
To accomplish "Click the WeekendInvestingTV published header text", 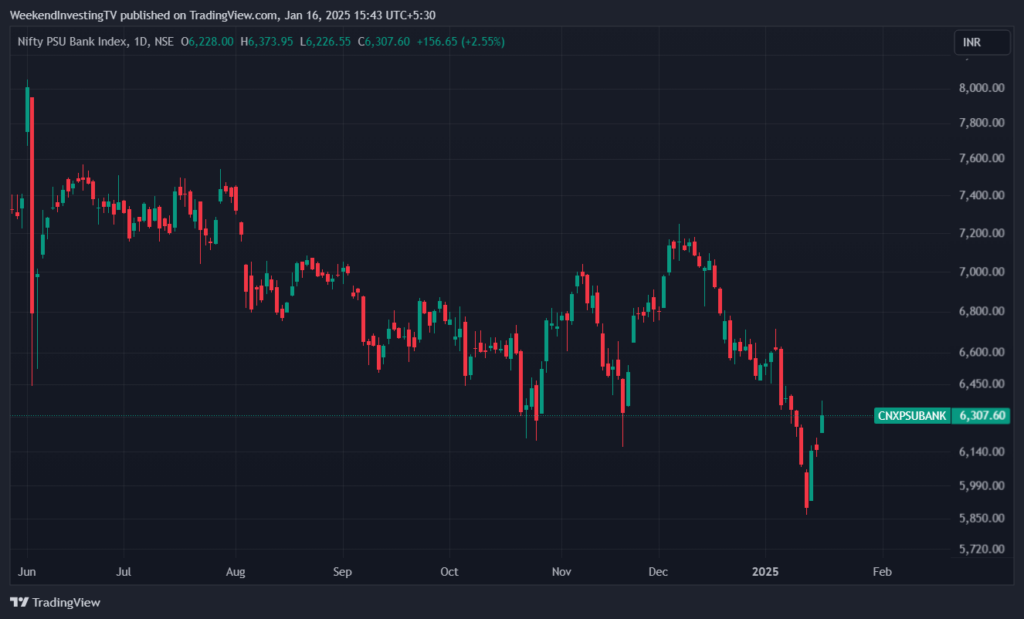I will pyautogui.click(x=222, y=15).
